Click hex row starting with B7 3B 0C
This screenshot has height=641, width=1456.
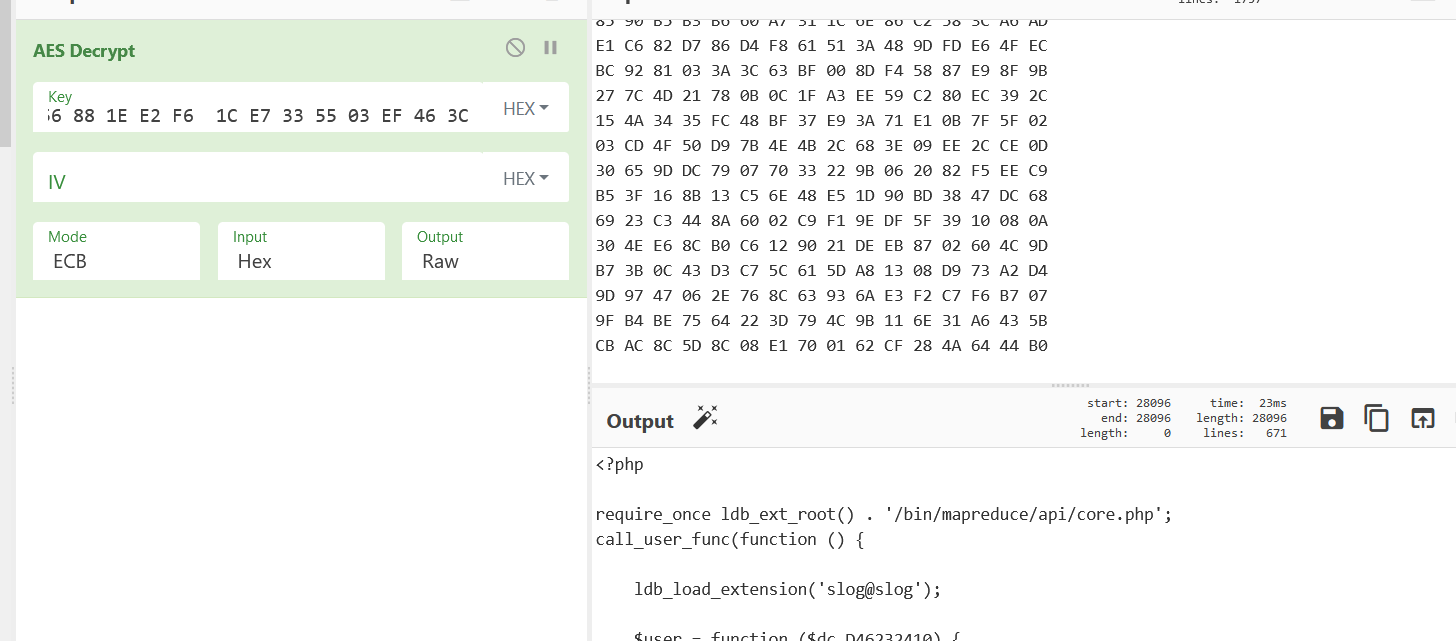click(x=821, y=271)
